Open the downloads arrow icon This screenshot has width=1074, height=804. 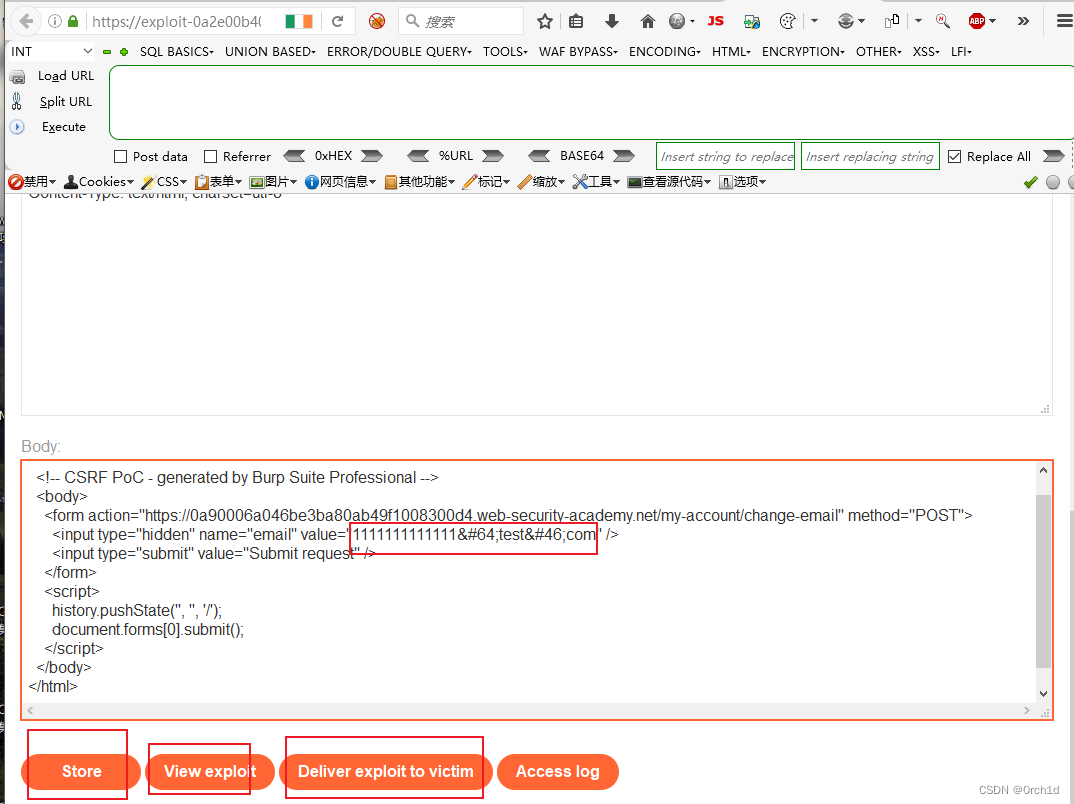click(612, 21)
